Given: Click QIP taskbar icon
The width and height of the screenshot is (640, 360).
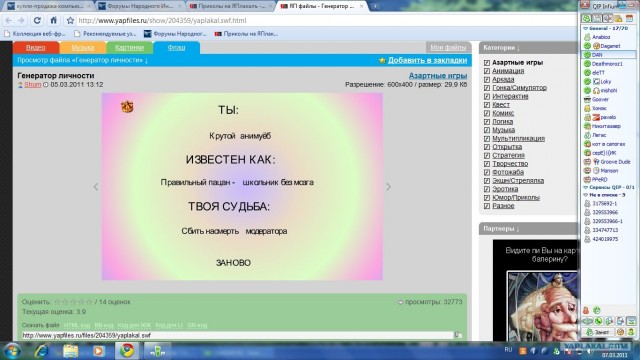Looking at the screenshot, I should pos(157,351).
